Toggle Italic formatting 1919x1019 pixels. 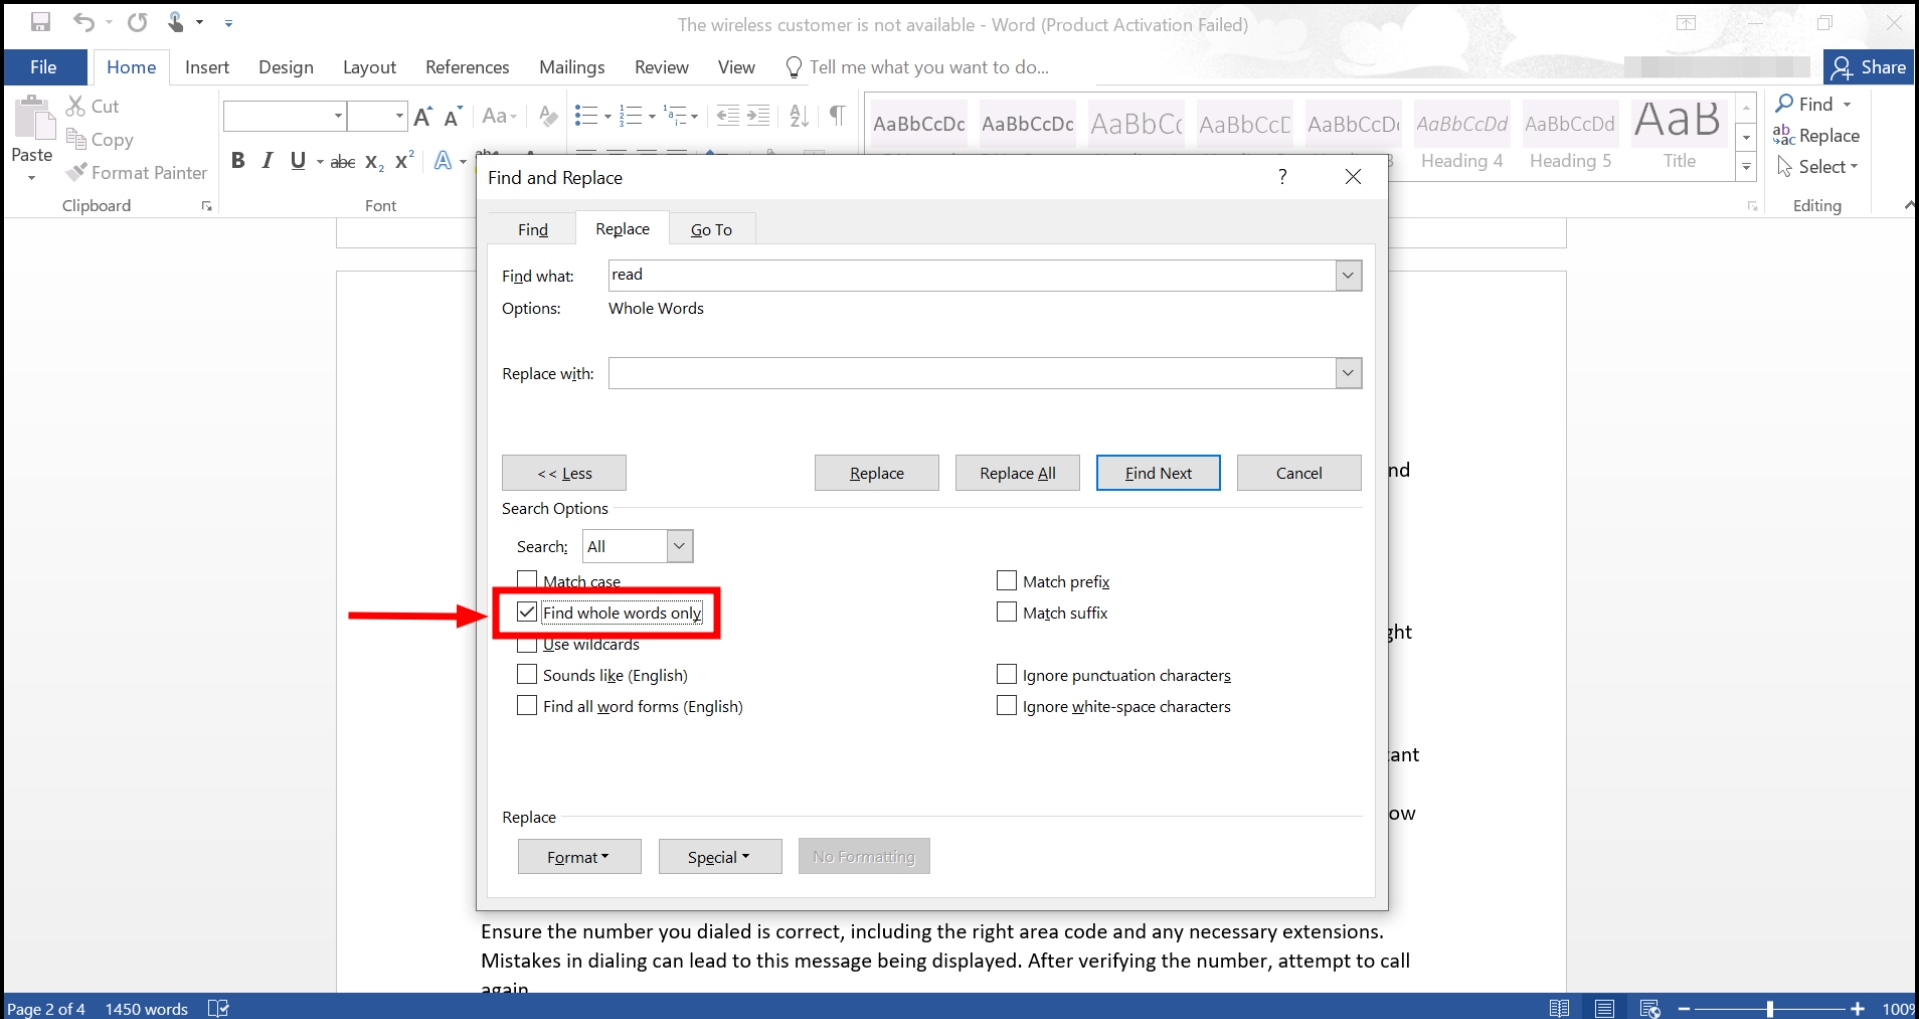[267, 161]
